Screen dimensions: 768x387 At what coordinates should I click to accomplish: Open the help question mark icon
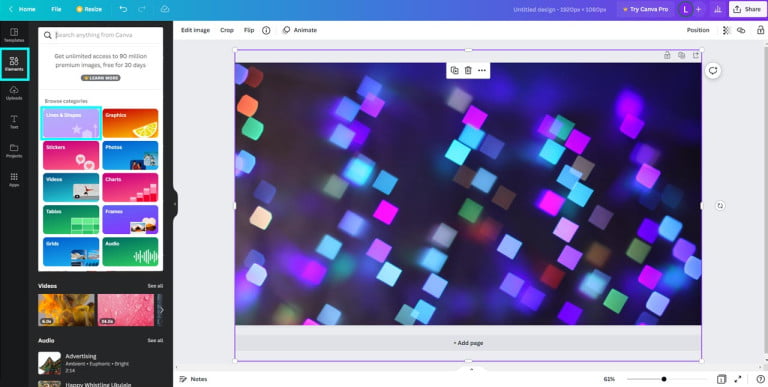click(760, 379)
